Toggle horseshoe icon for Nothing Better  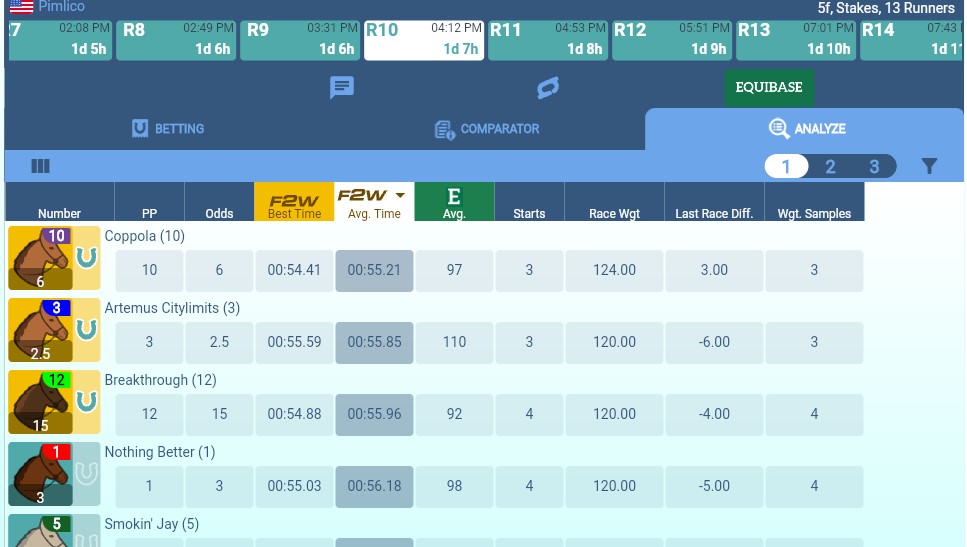87,474
